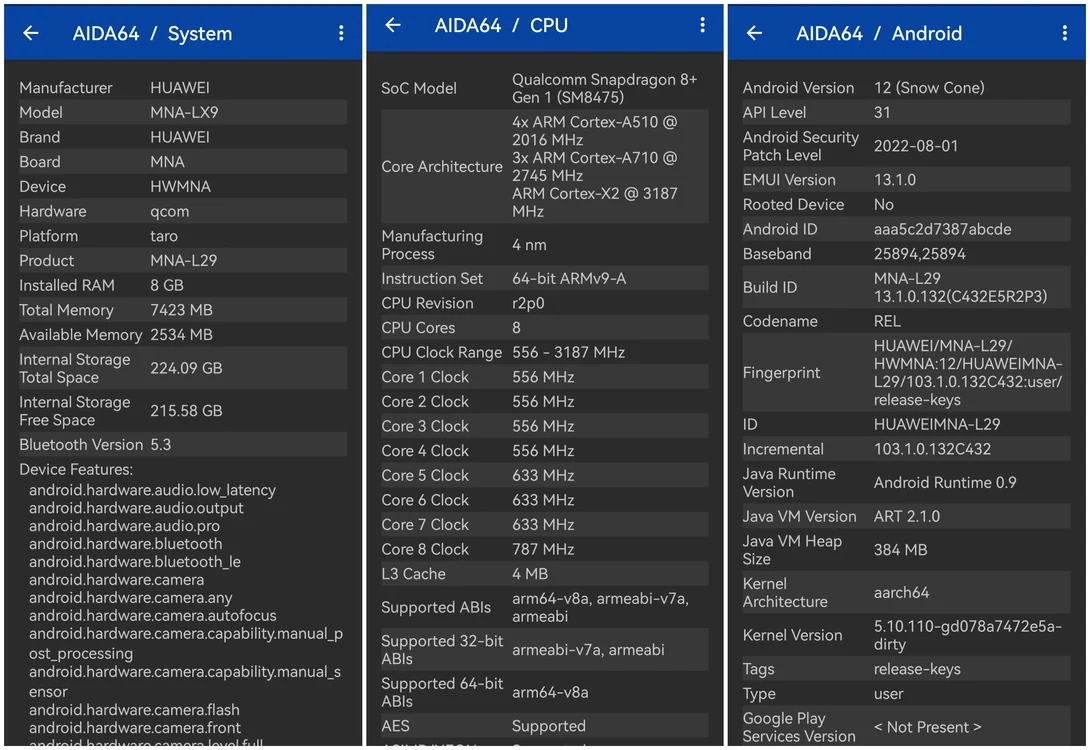Select the Core 5 Clock row
Viewport: 1090px width, 750px height.
click(544, 475)
